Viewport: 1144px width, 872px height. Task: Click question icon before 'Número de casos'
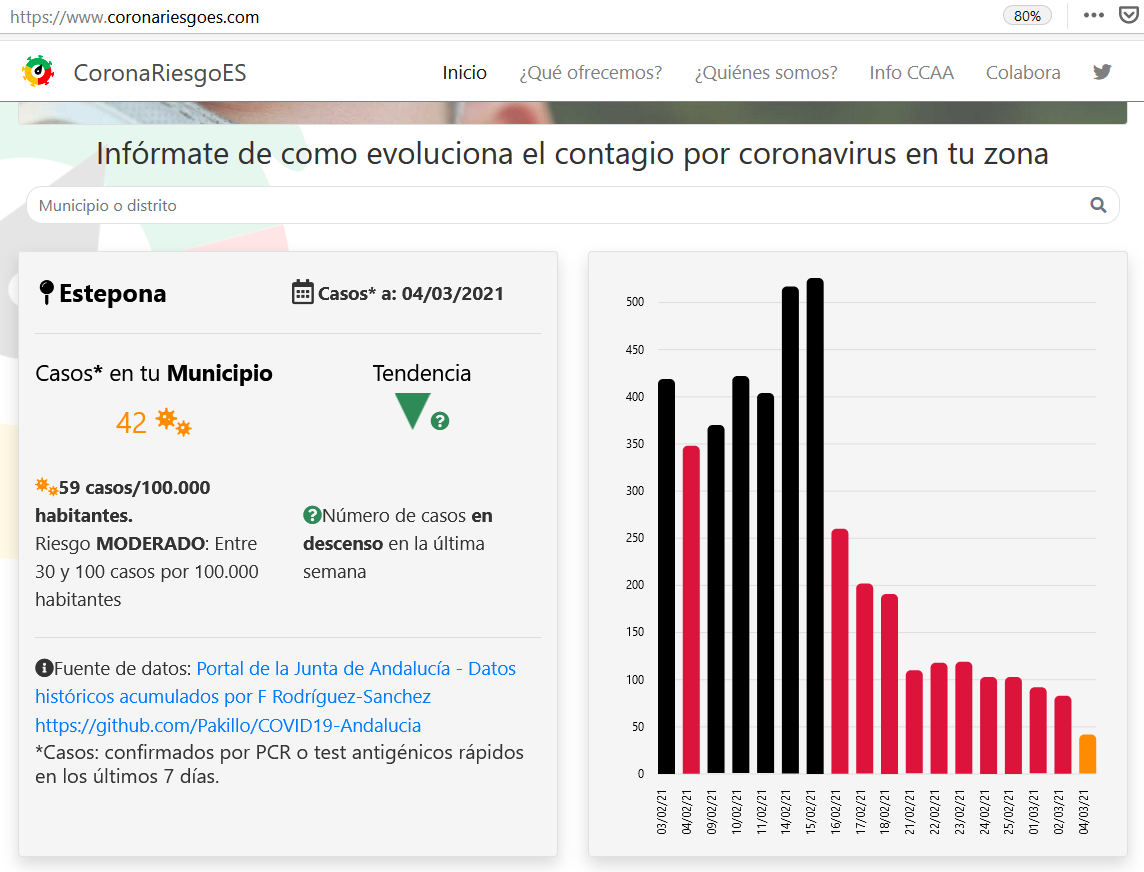(312, 515)
